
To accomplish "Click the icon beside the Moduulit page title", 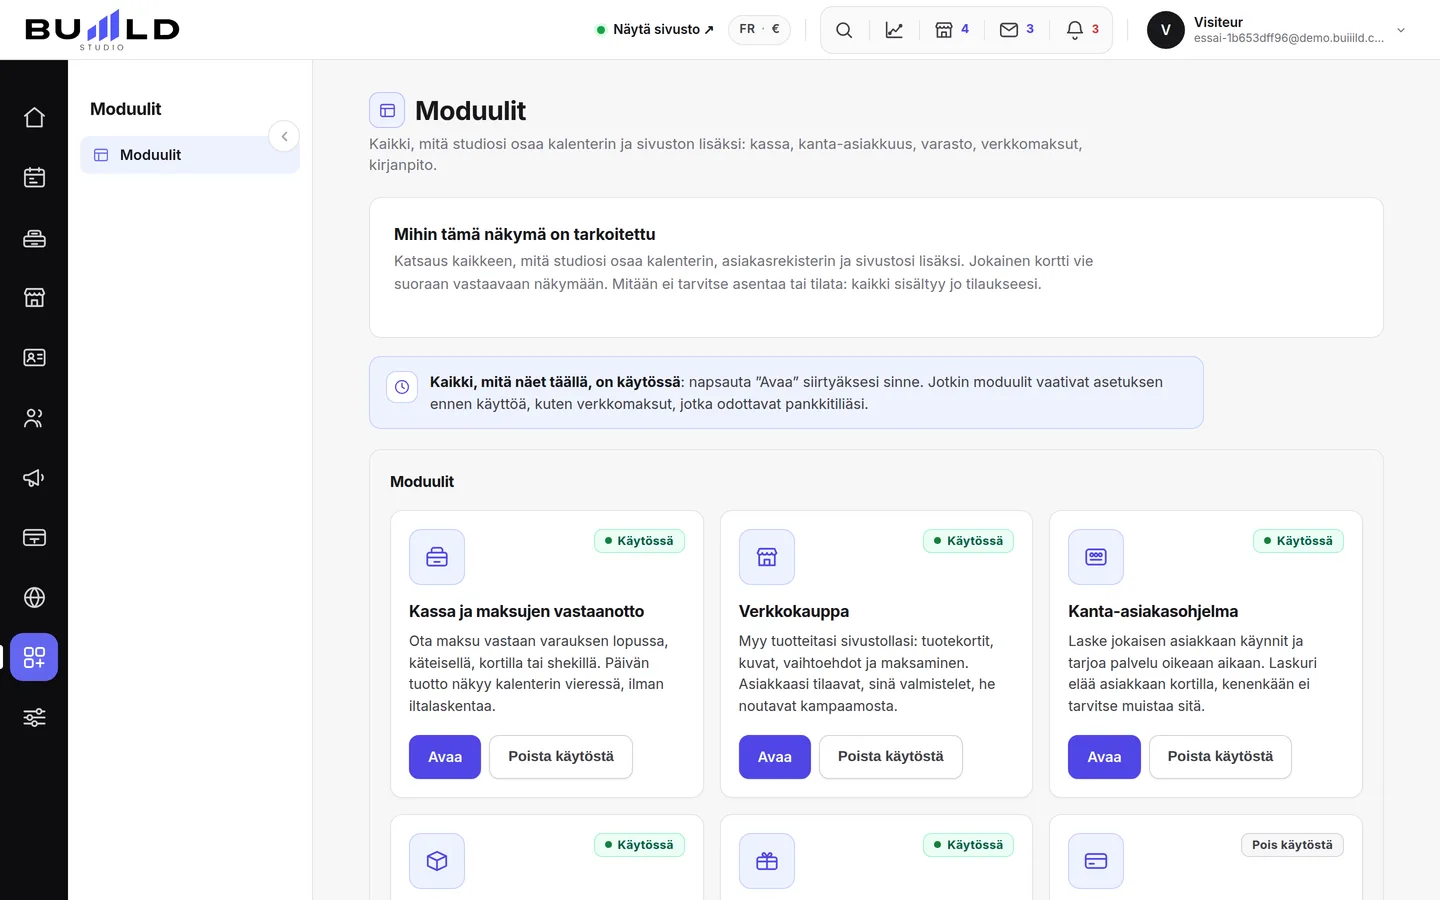I will pos(387,110).
